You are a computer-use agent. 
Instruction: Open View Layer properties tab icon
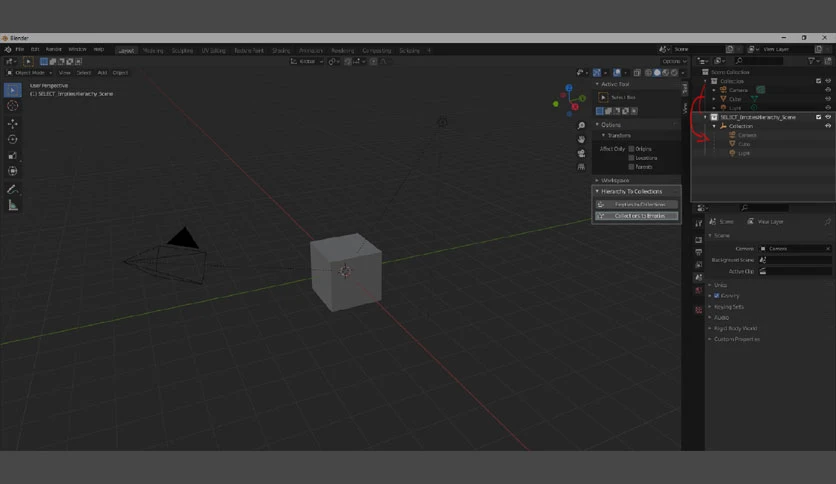tap(698, 265)
